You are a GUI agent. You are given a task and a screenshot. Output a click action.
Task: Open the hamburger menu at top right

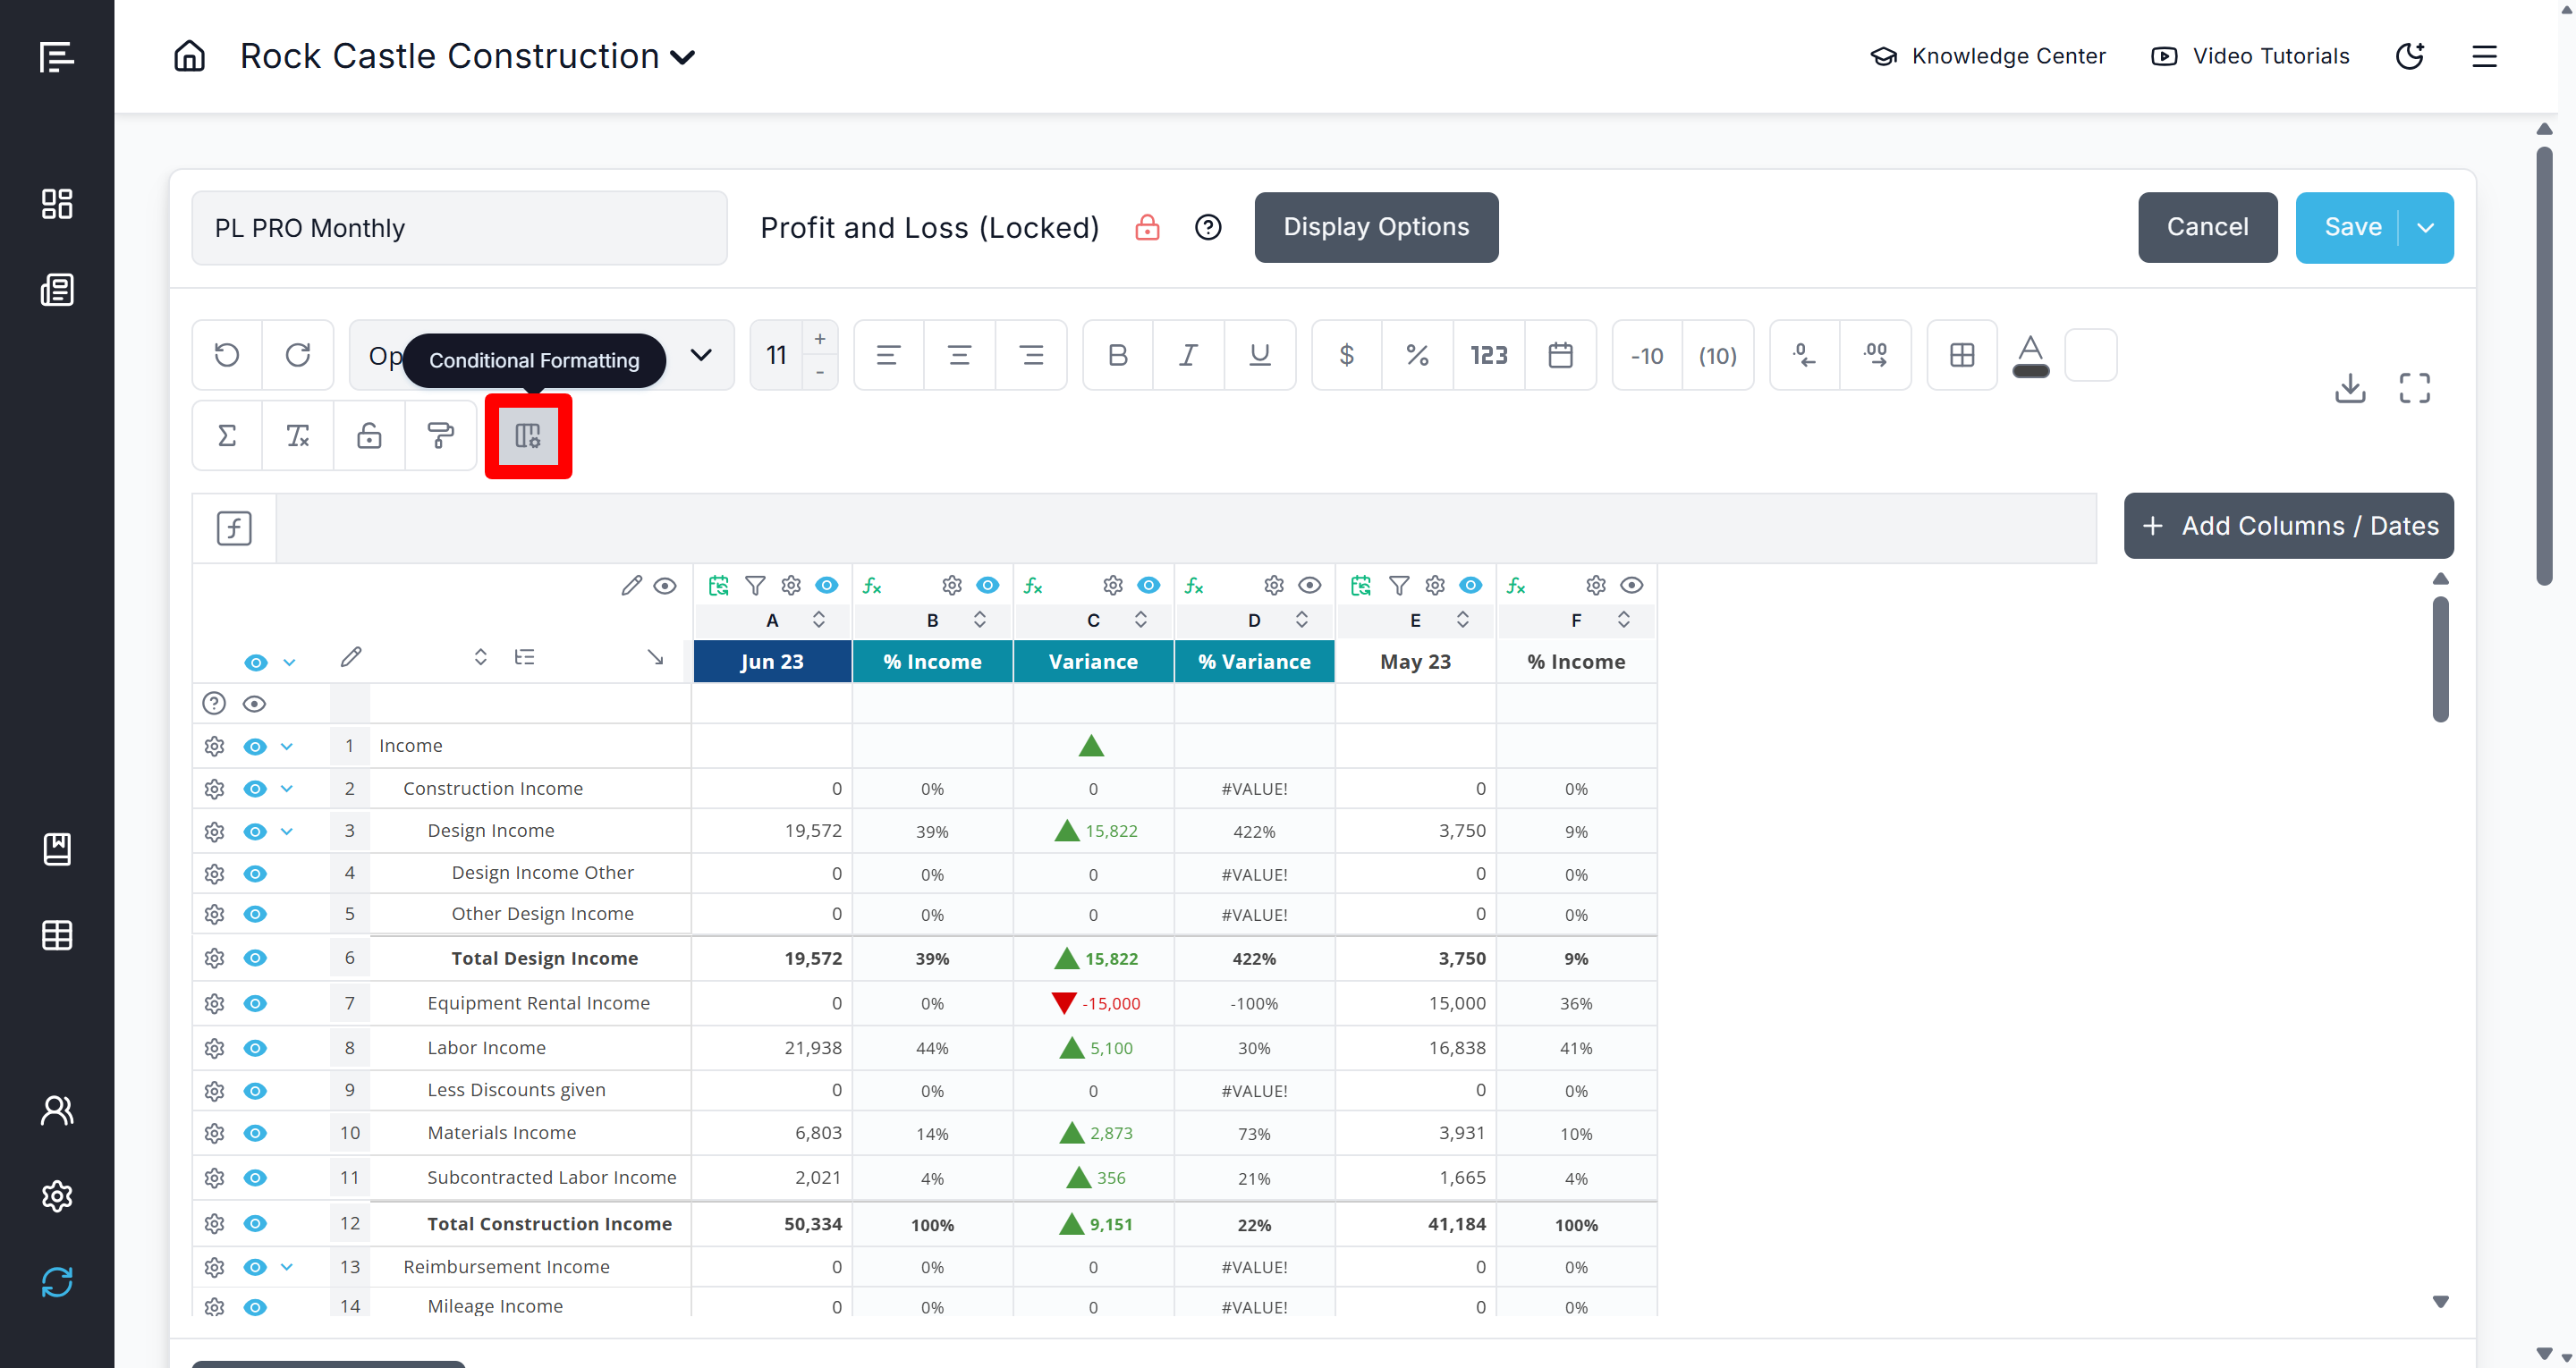pyautogui.click(x=2484, y=56)
